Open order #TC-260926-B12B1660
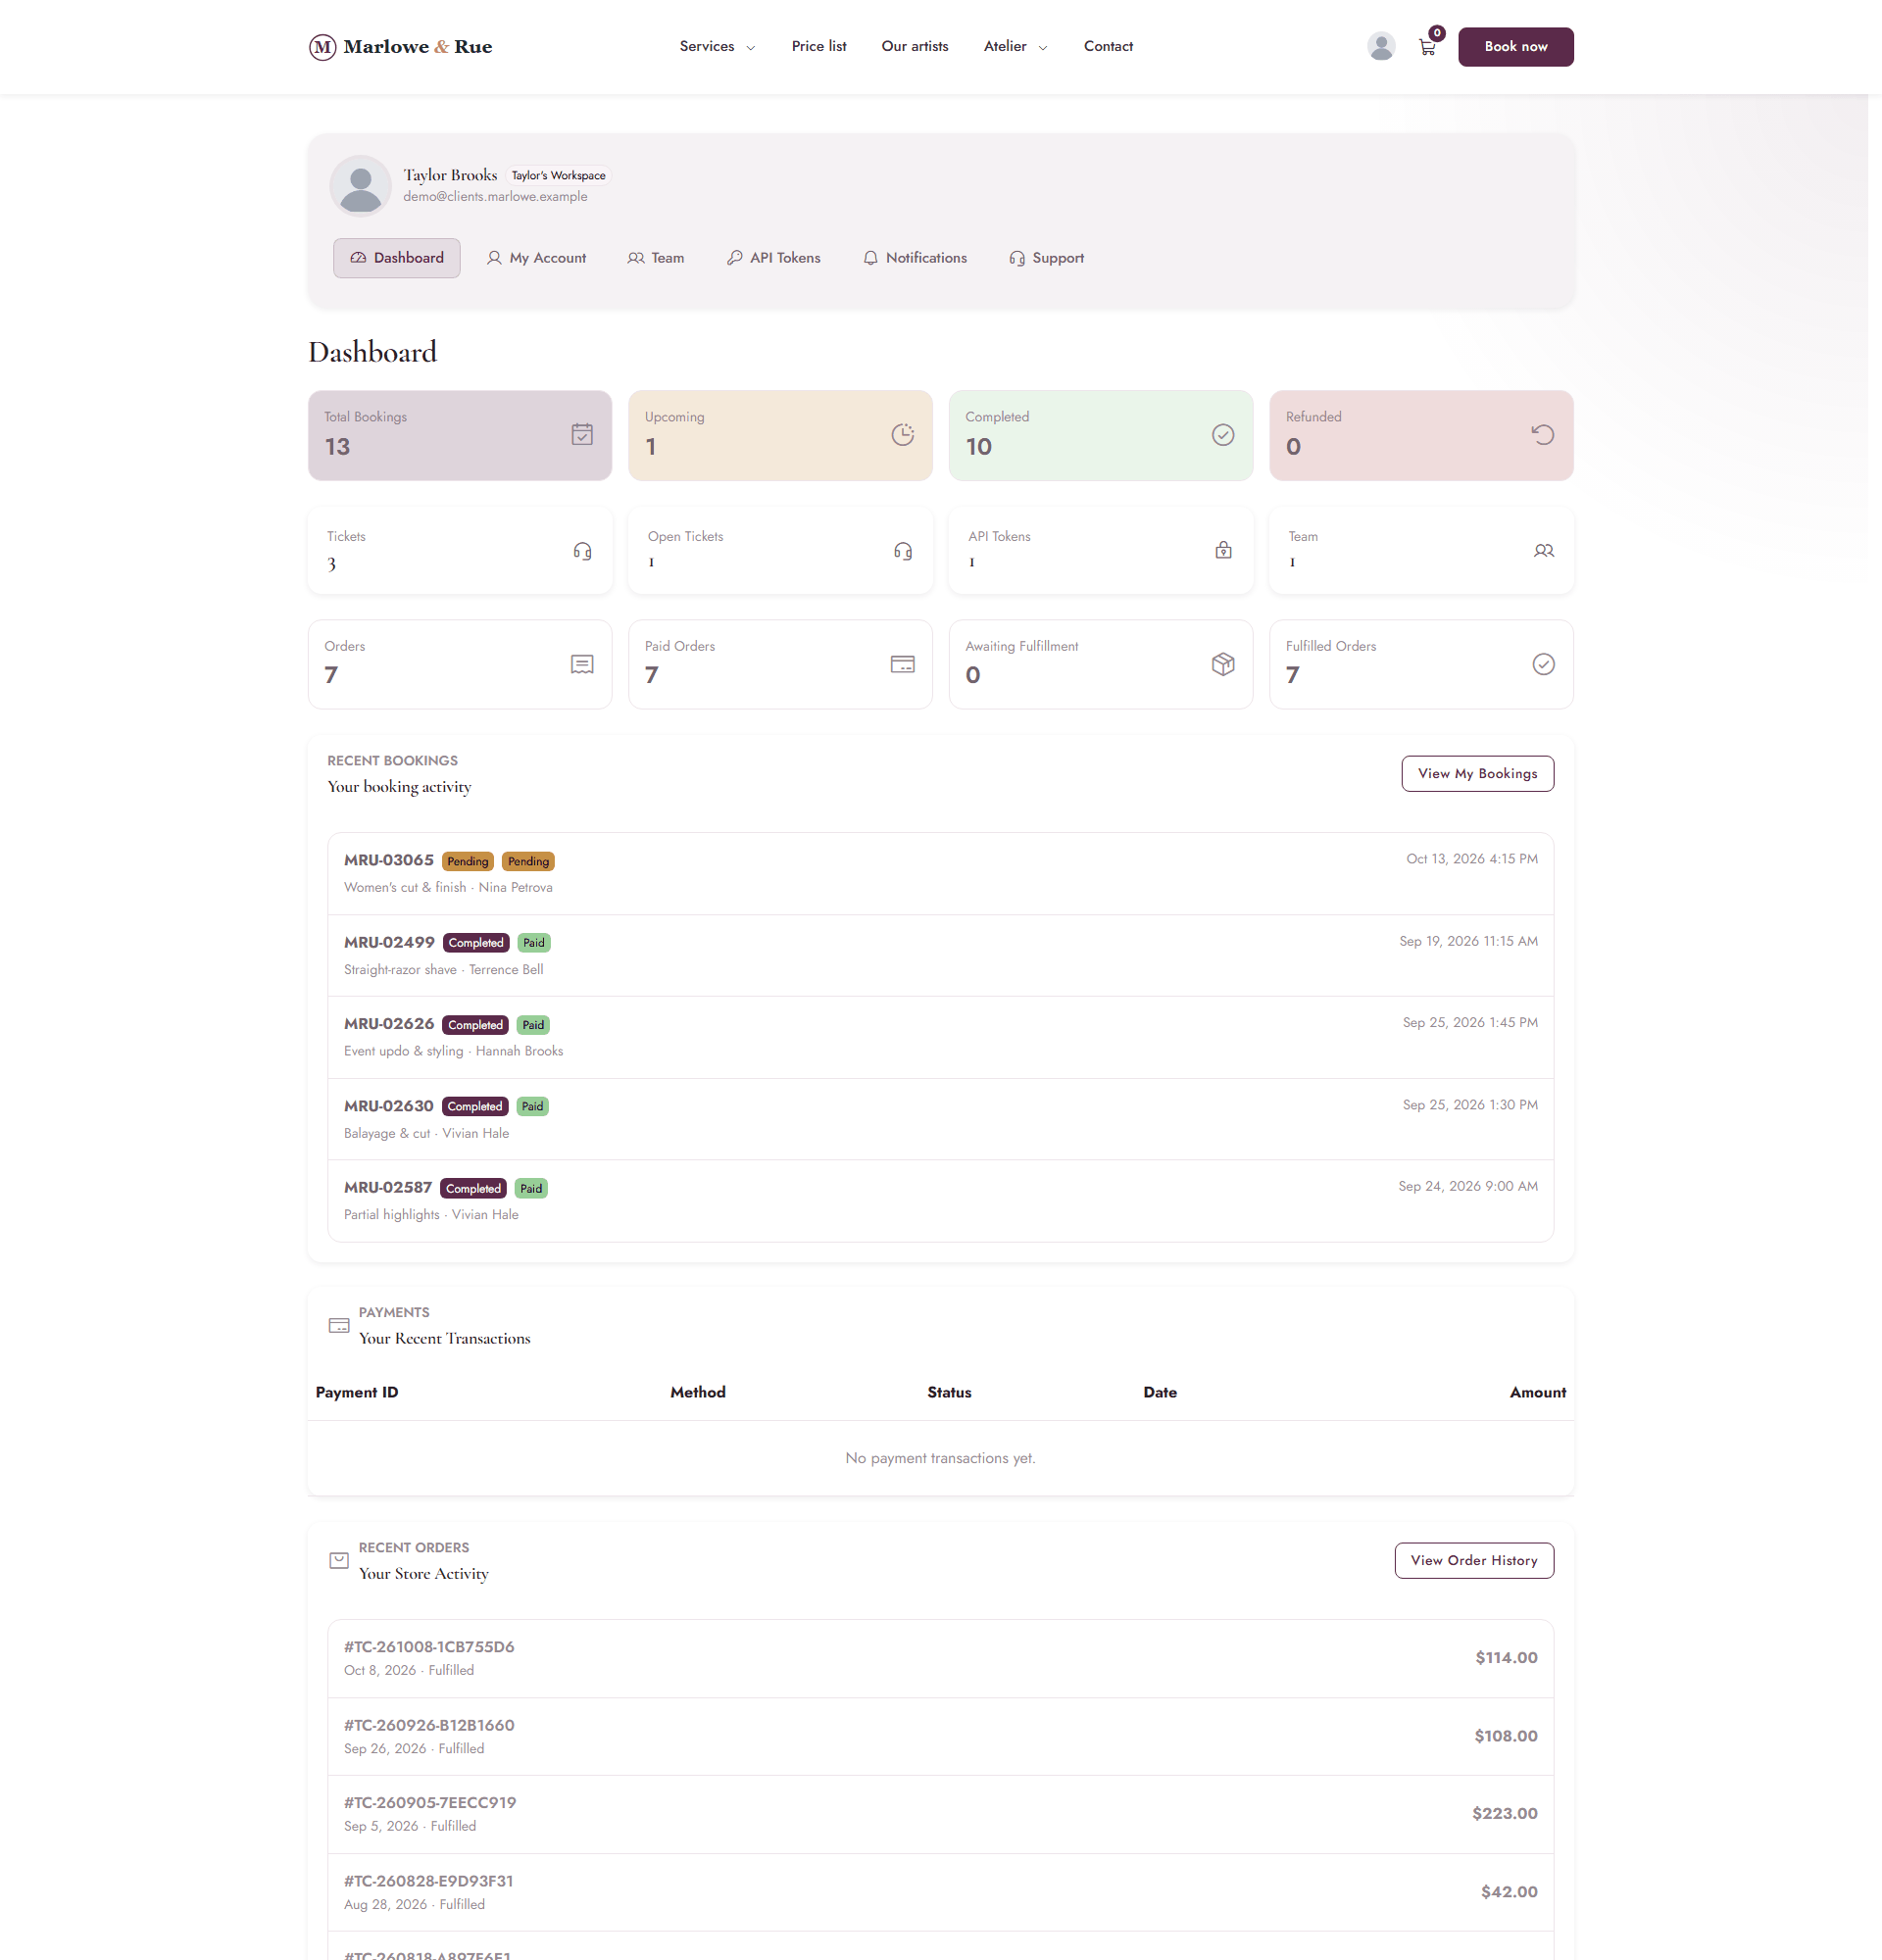 coord(940,1736)
